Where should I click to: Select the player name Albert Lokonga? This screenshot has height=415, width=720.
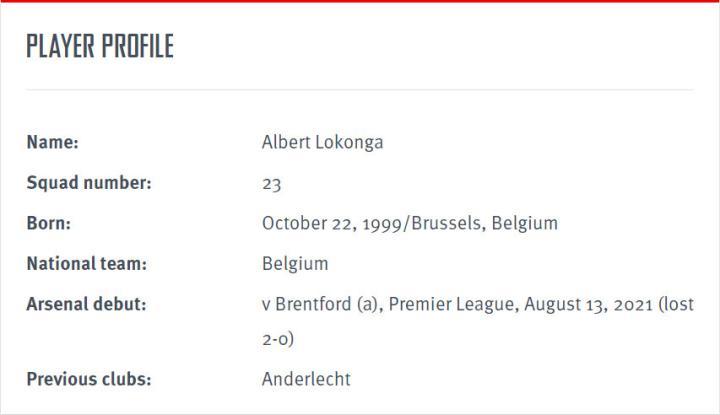pyautogui.click(x=322, y=142)
